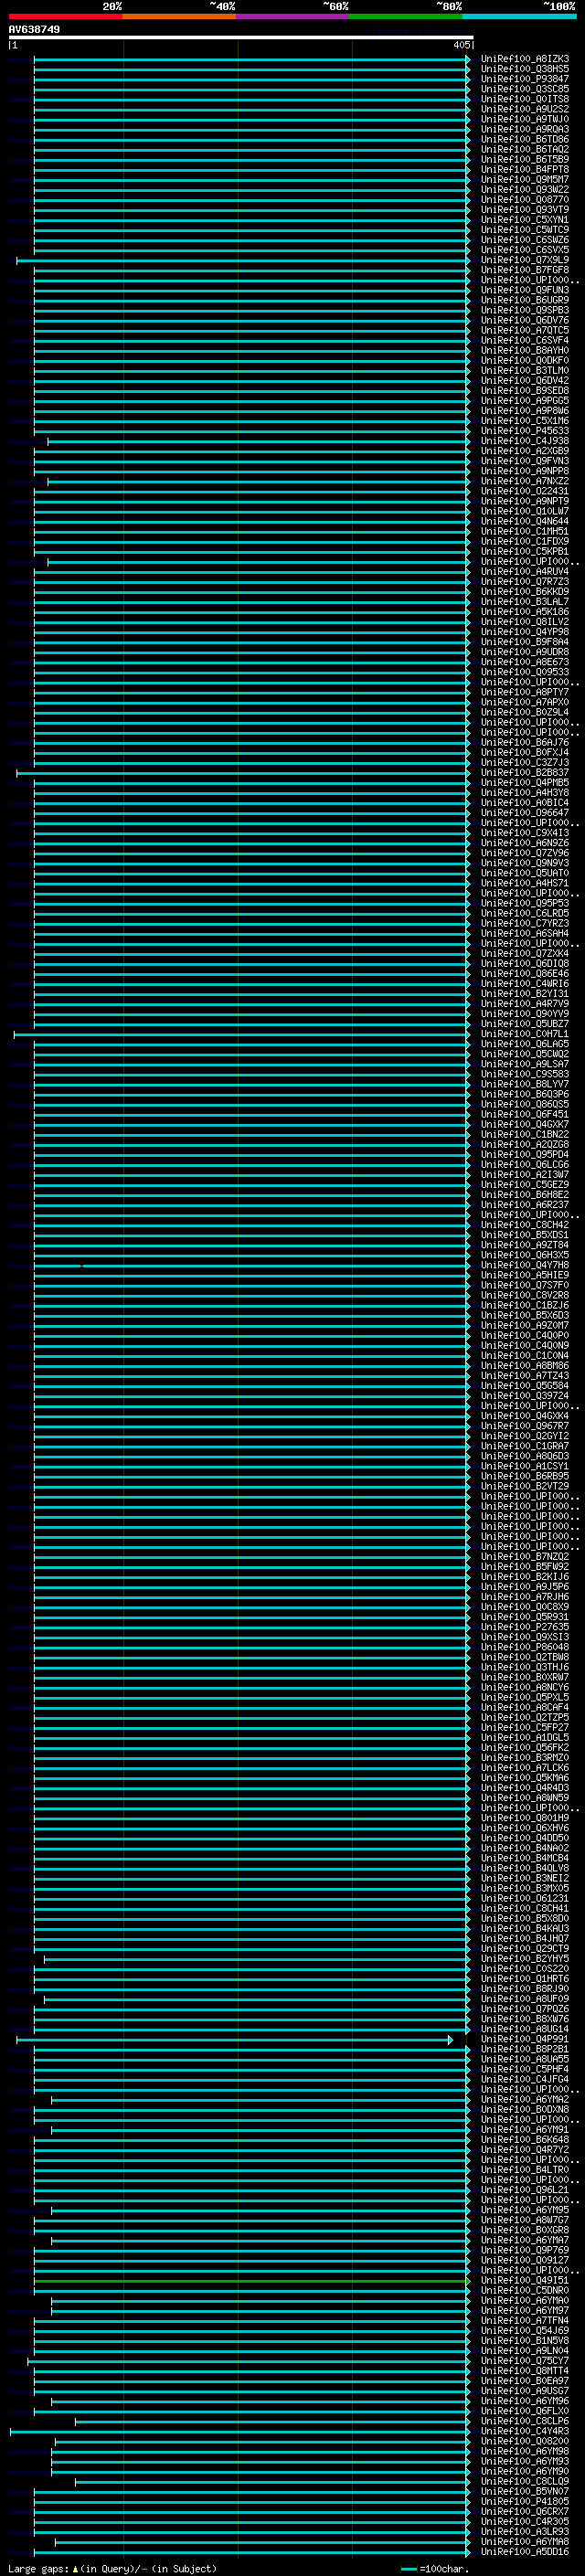Viewport: 585px width, 2576px height.
Task: Select hit label UniRef100_C4Y4R3
Action: click(x=525, y=2431)
